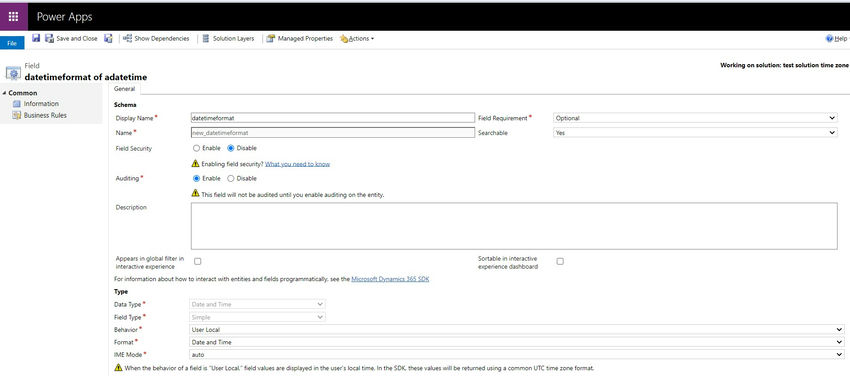Image resolution: width=850 pixels, height=376 pixels.
Task: Click the Save floppy disk icon
Action: [36, 38]
